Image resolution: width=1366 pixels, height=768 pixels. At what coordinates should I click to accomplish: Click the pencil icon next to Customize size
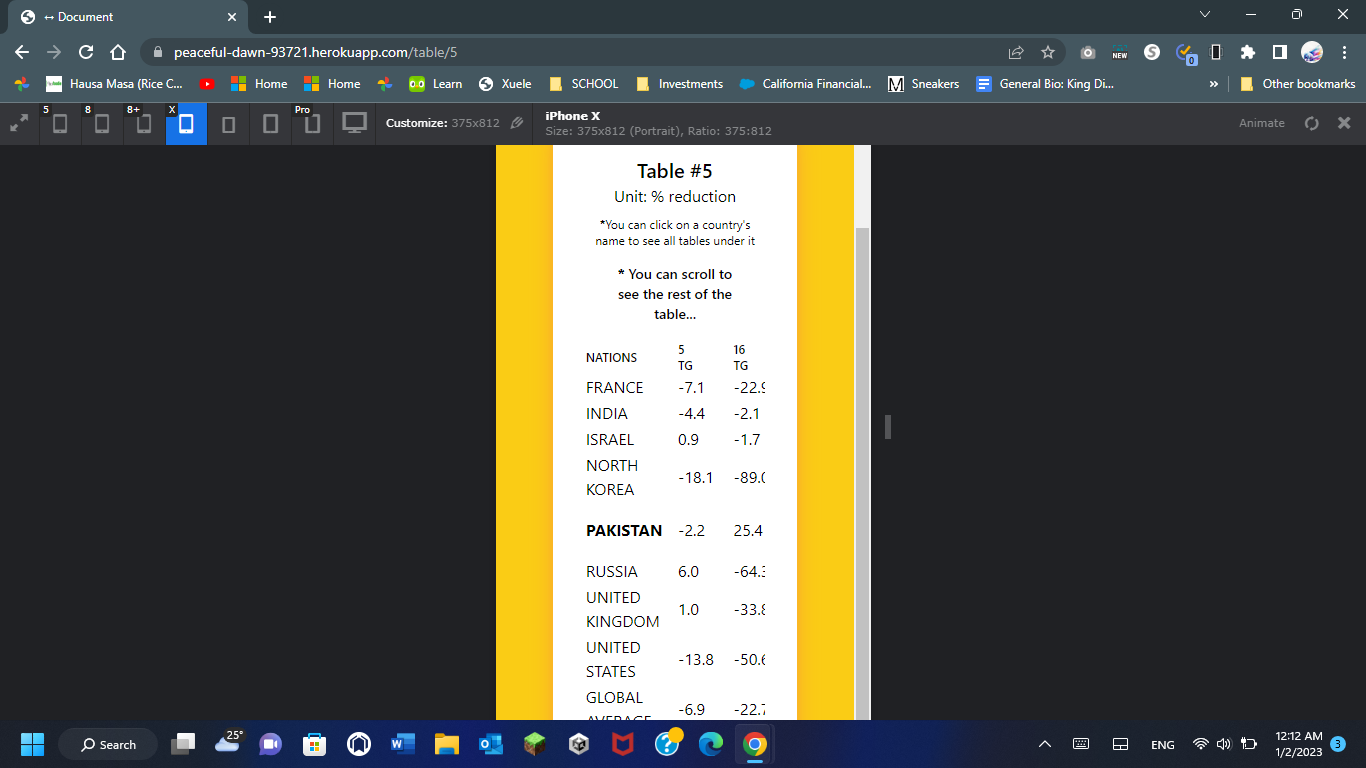click(517, 123)
